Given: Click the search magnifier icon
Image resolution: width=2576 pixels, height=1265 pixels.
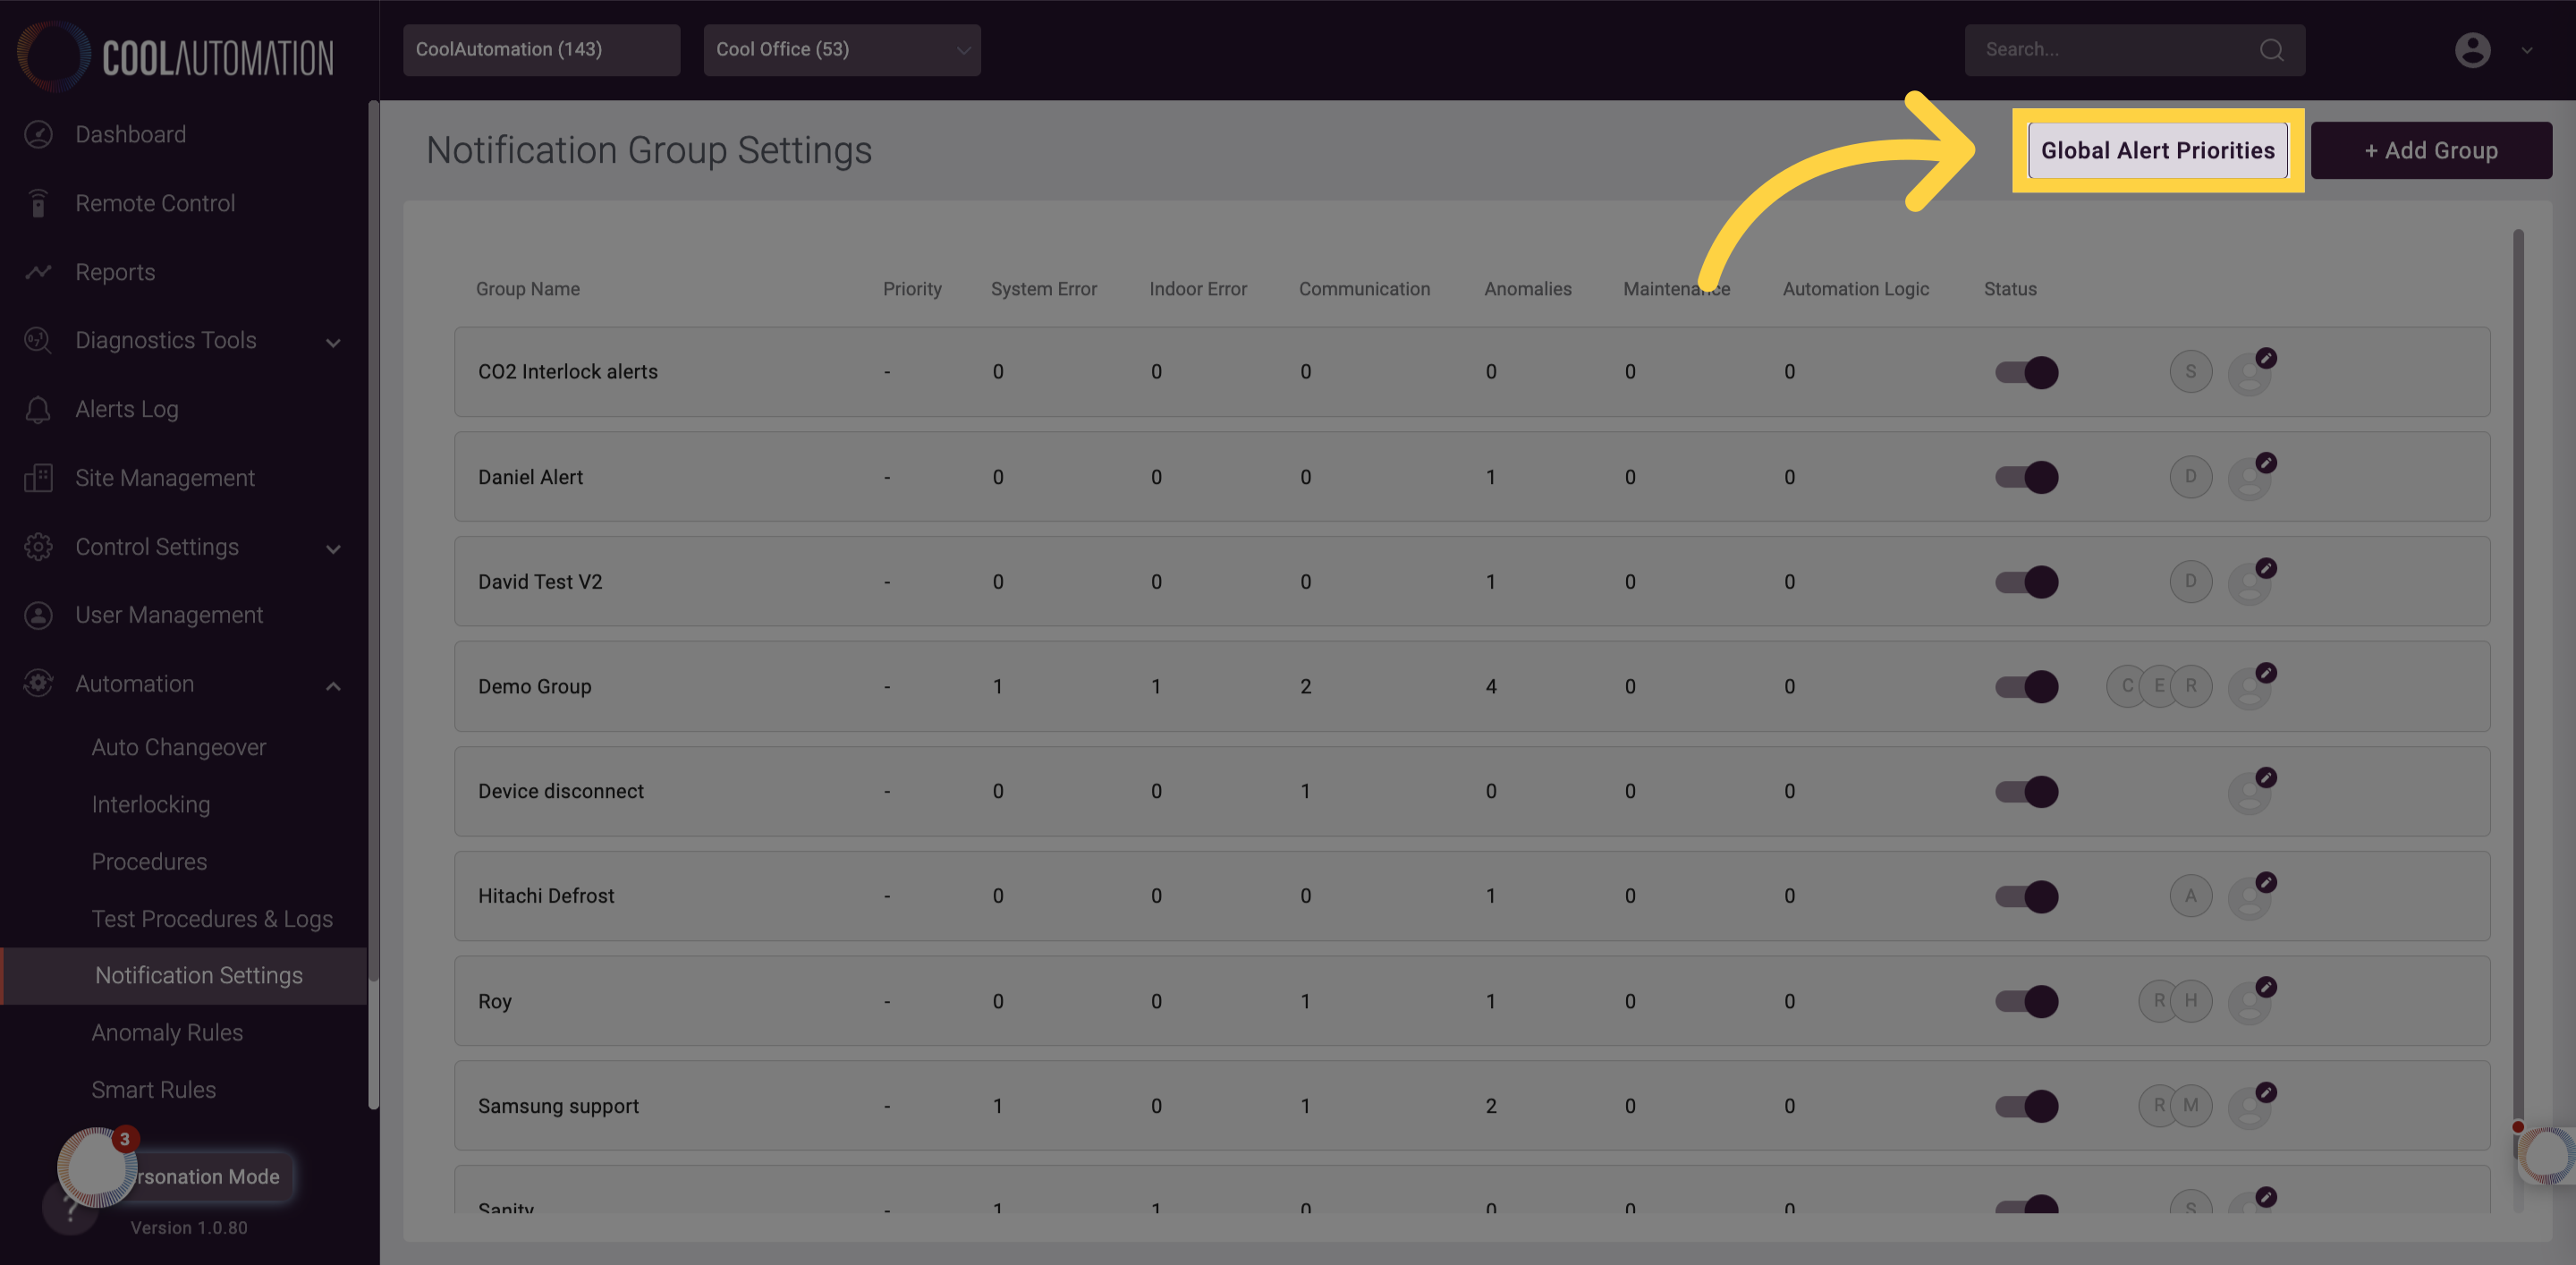Looking at the screenshot, I should pyautogui.click(x=2272, y=49).
